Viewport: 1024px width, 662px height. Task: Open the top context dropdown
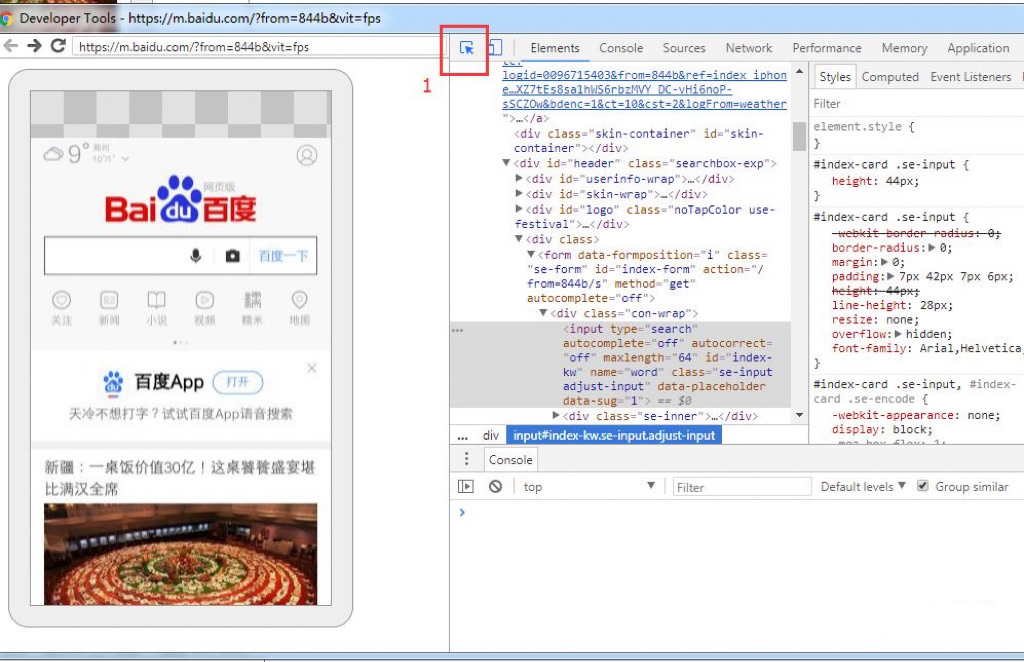point(588,486)
